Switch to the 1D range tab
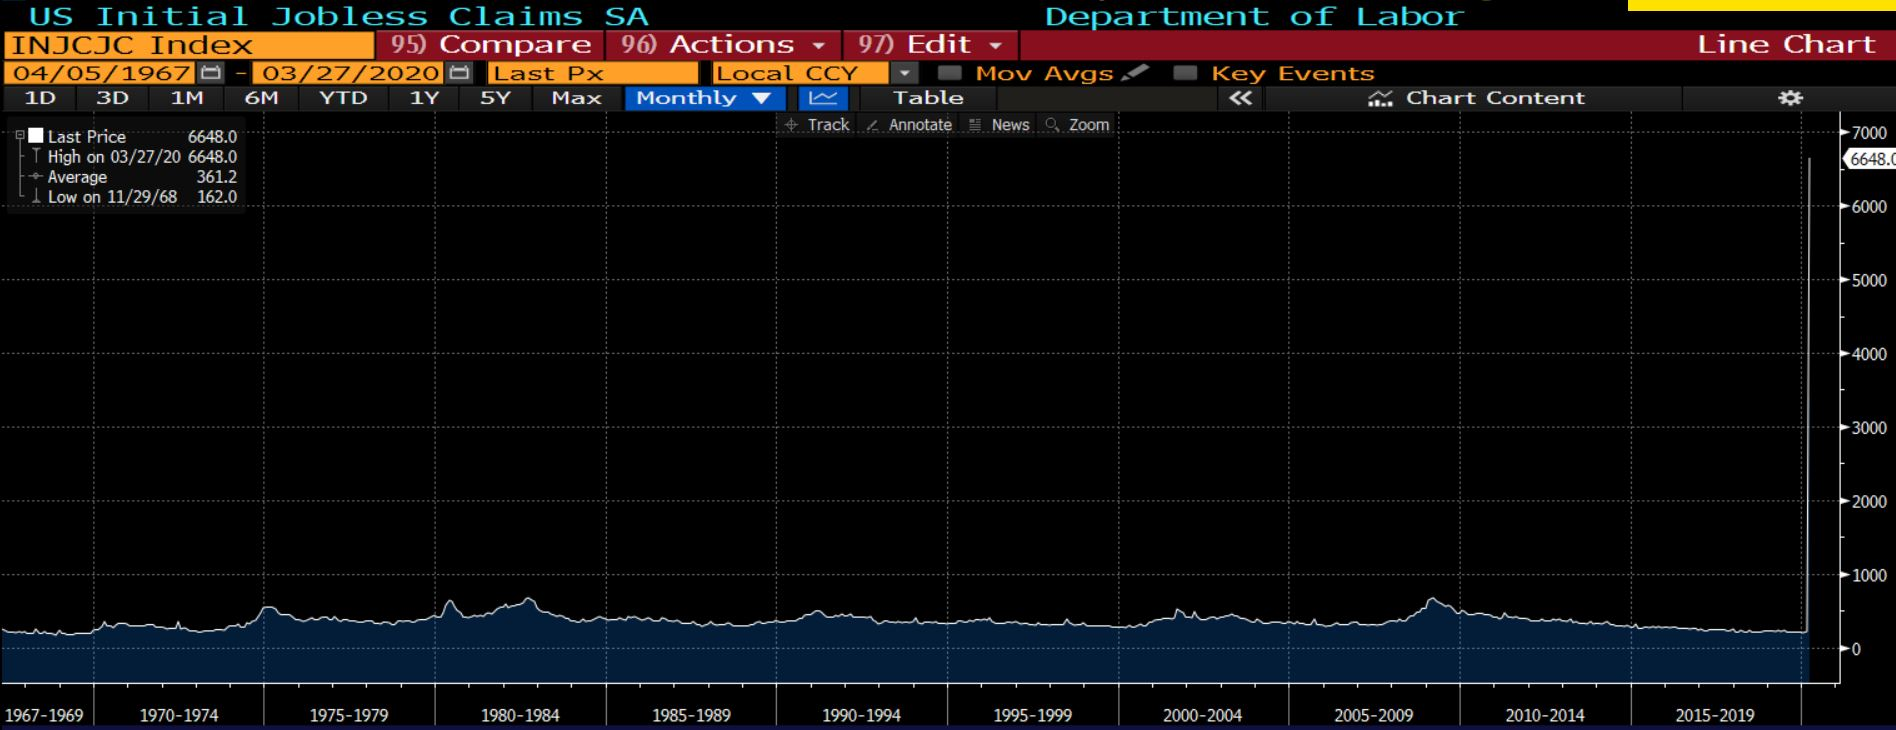Viewport: 1896px width, 730px height. tap(40, 98)
